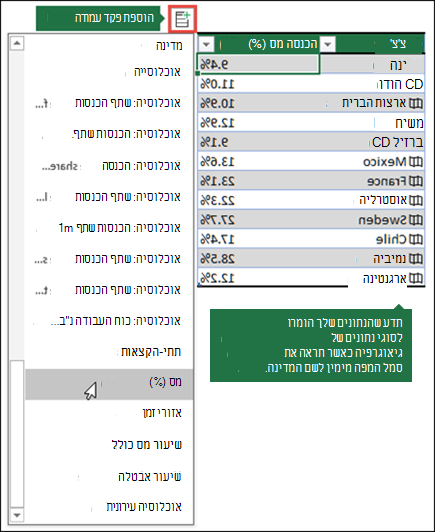435x532 pixels.
Task: Click the map icon beside Mexico
Action: point(416,162)
